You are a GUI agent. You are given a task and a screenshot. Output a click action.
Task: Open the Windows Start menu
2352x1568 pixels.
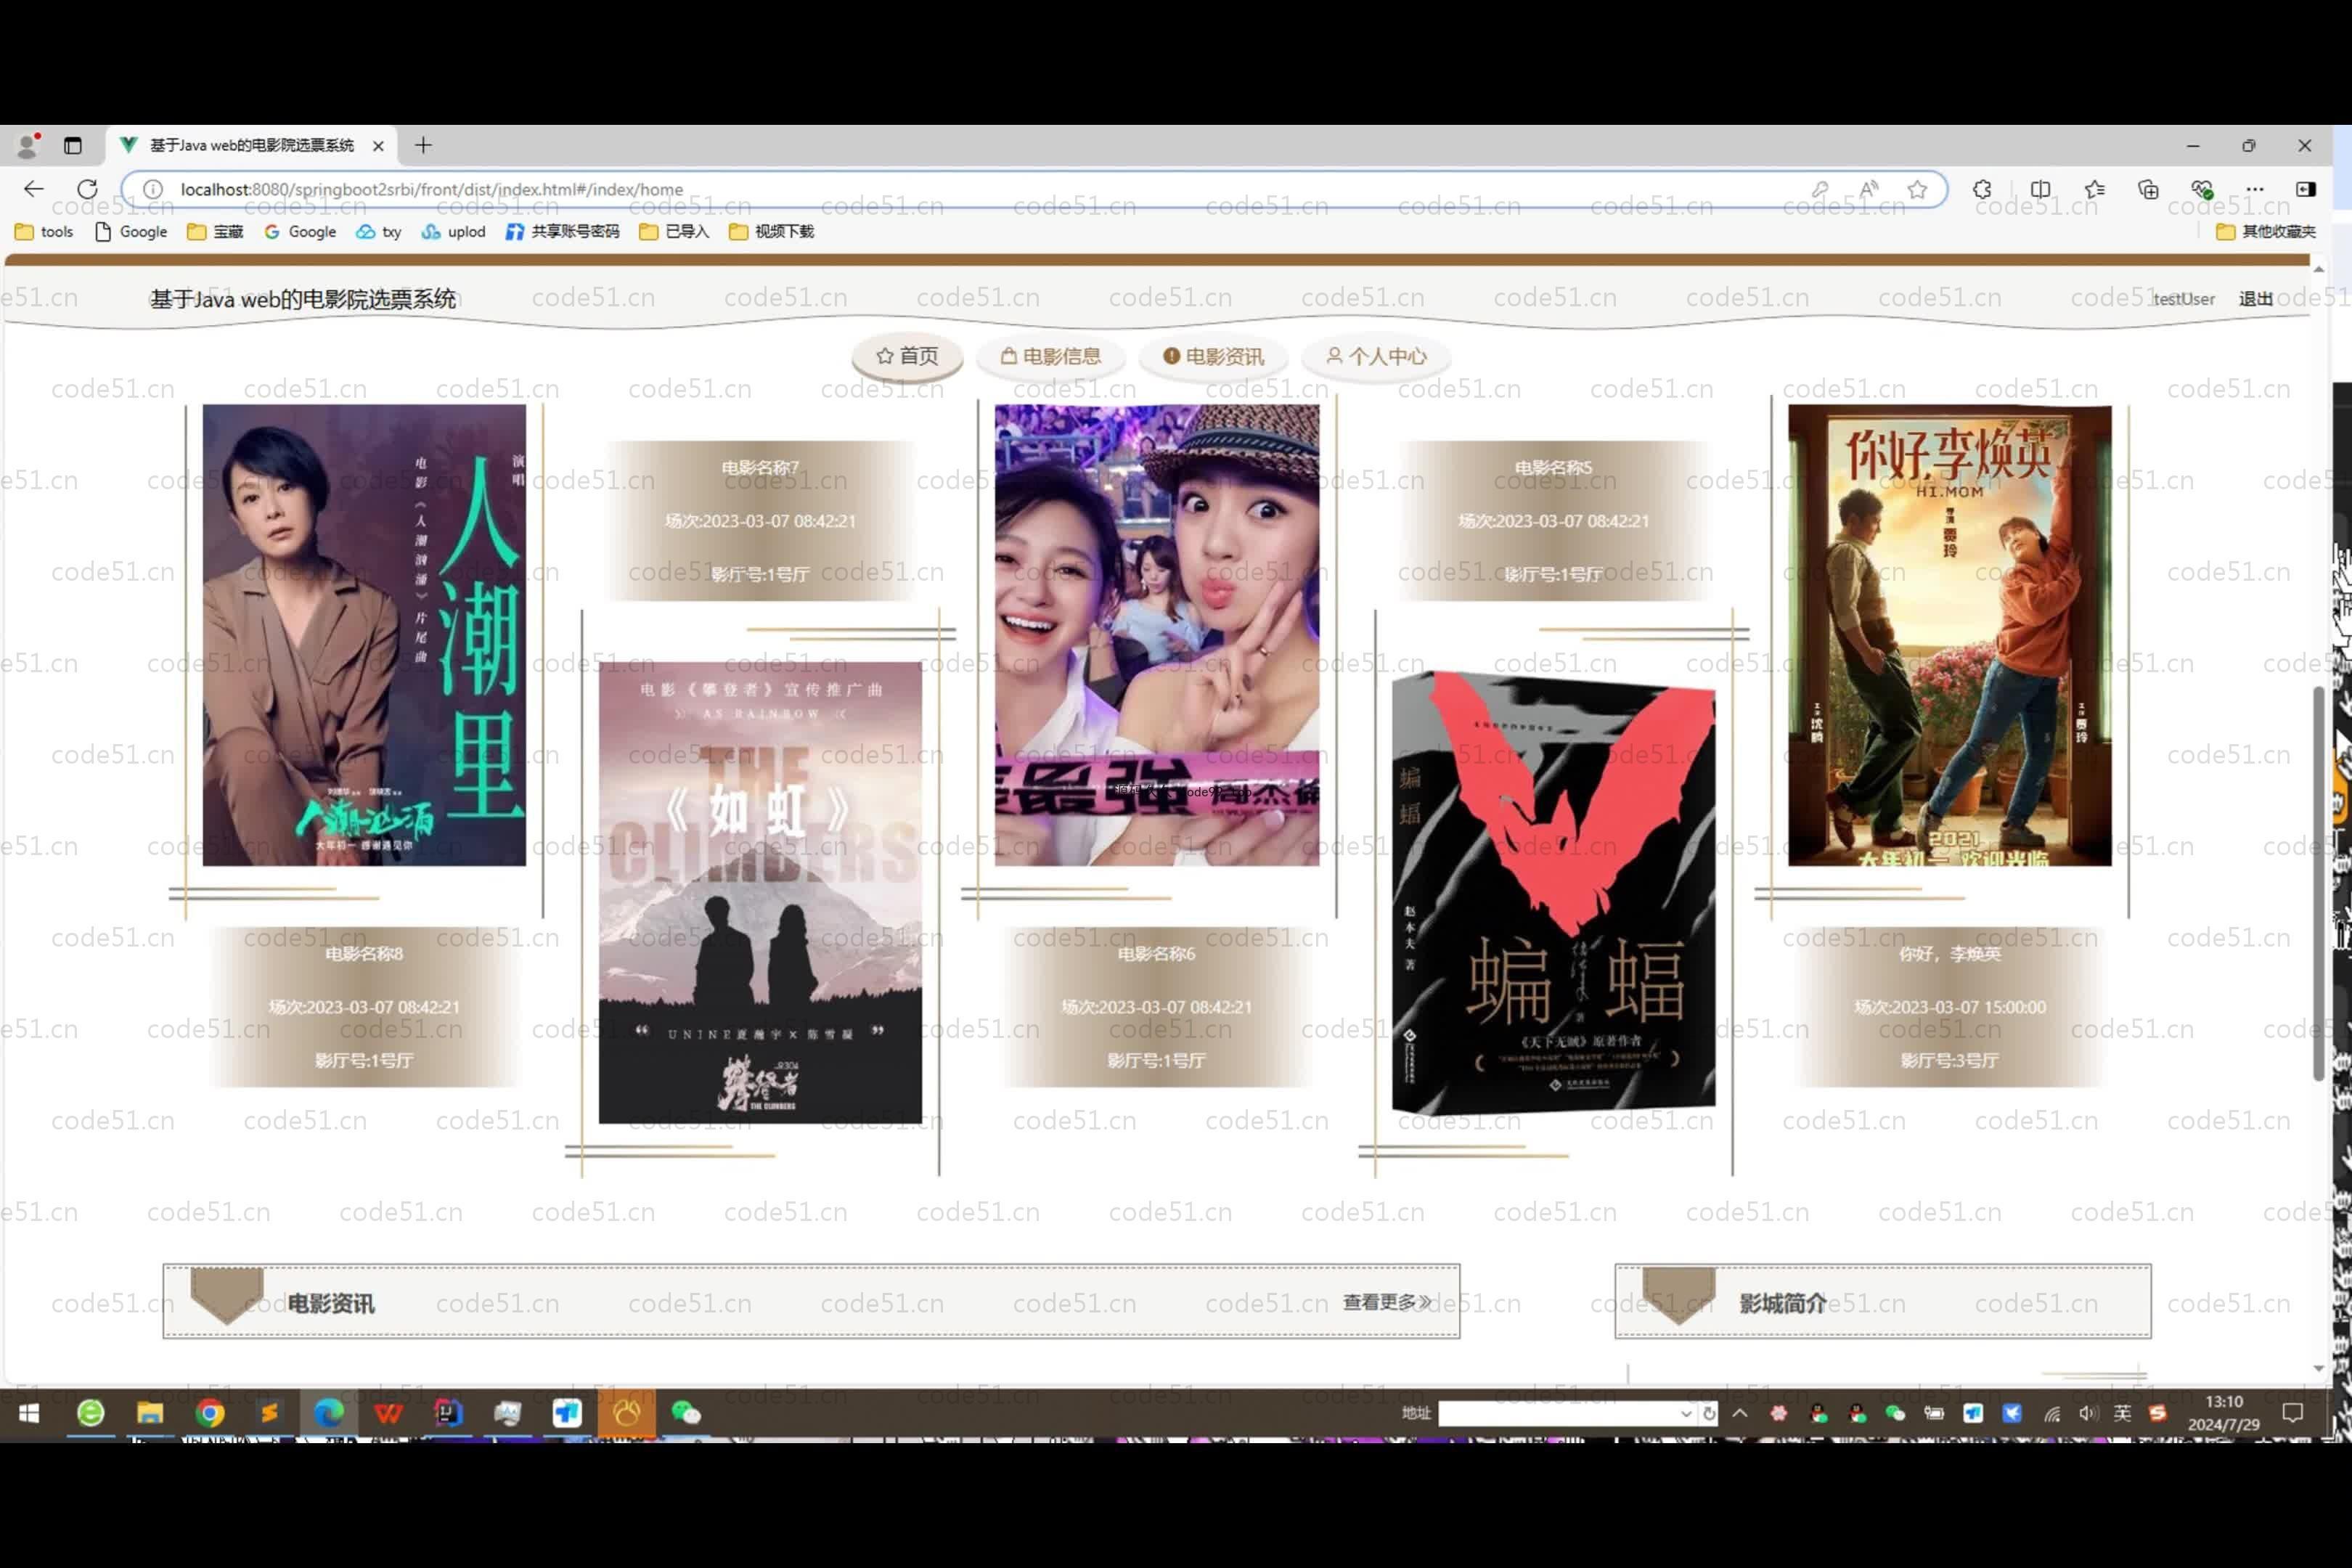[29, 1413]
